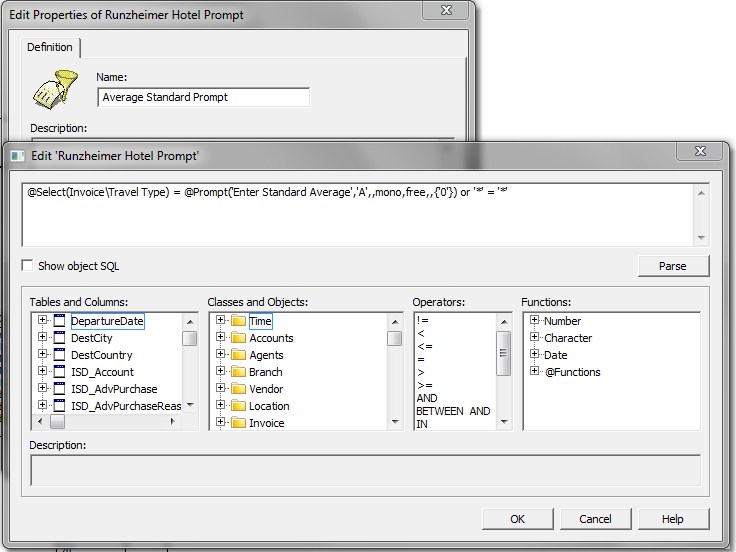Enable the Show object SQL checkbox
The width and height of the screenshot is (736, 552).
[x=27, y=265]
